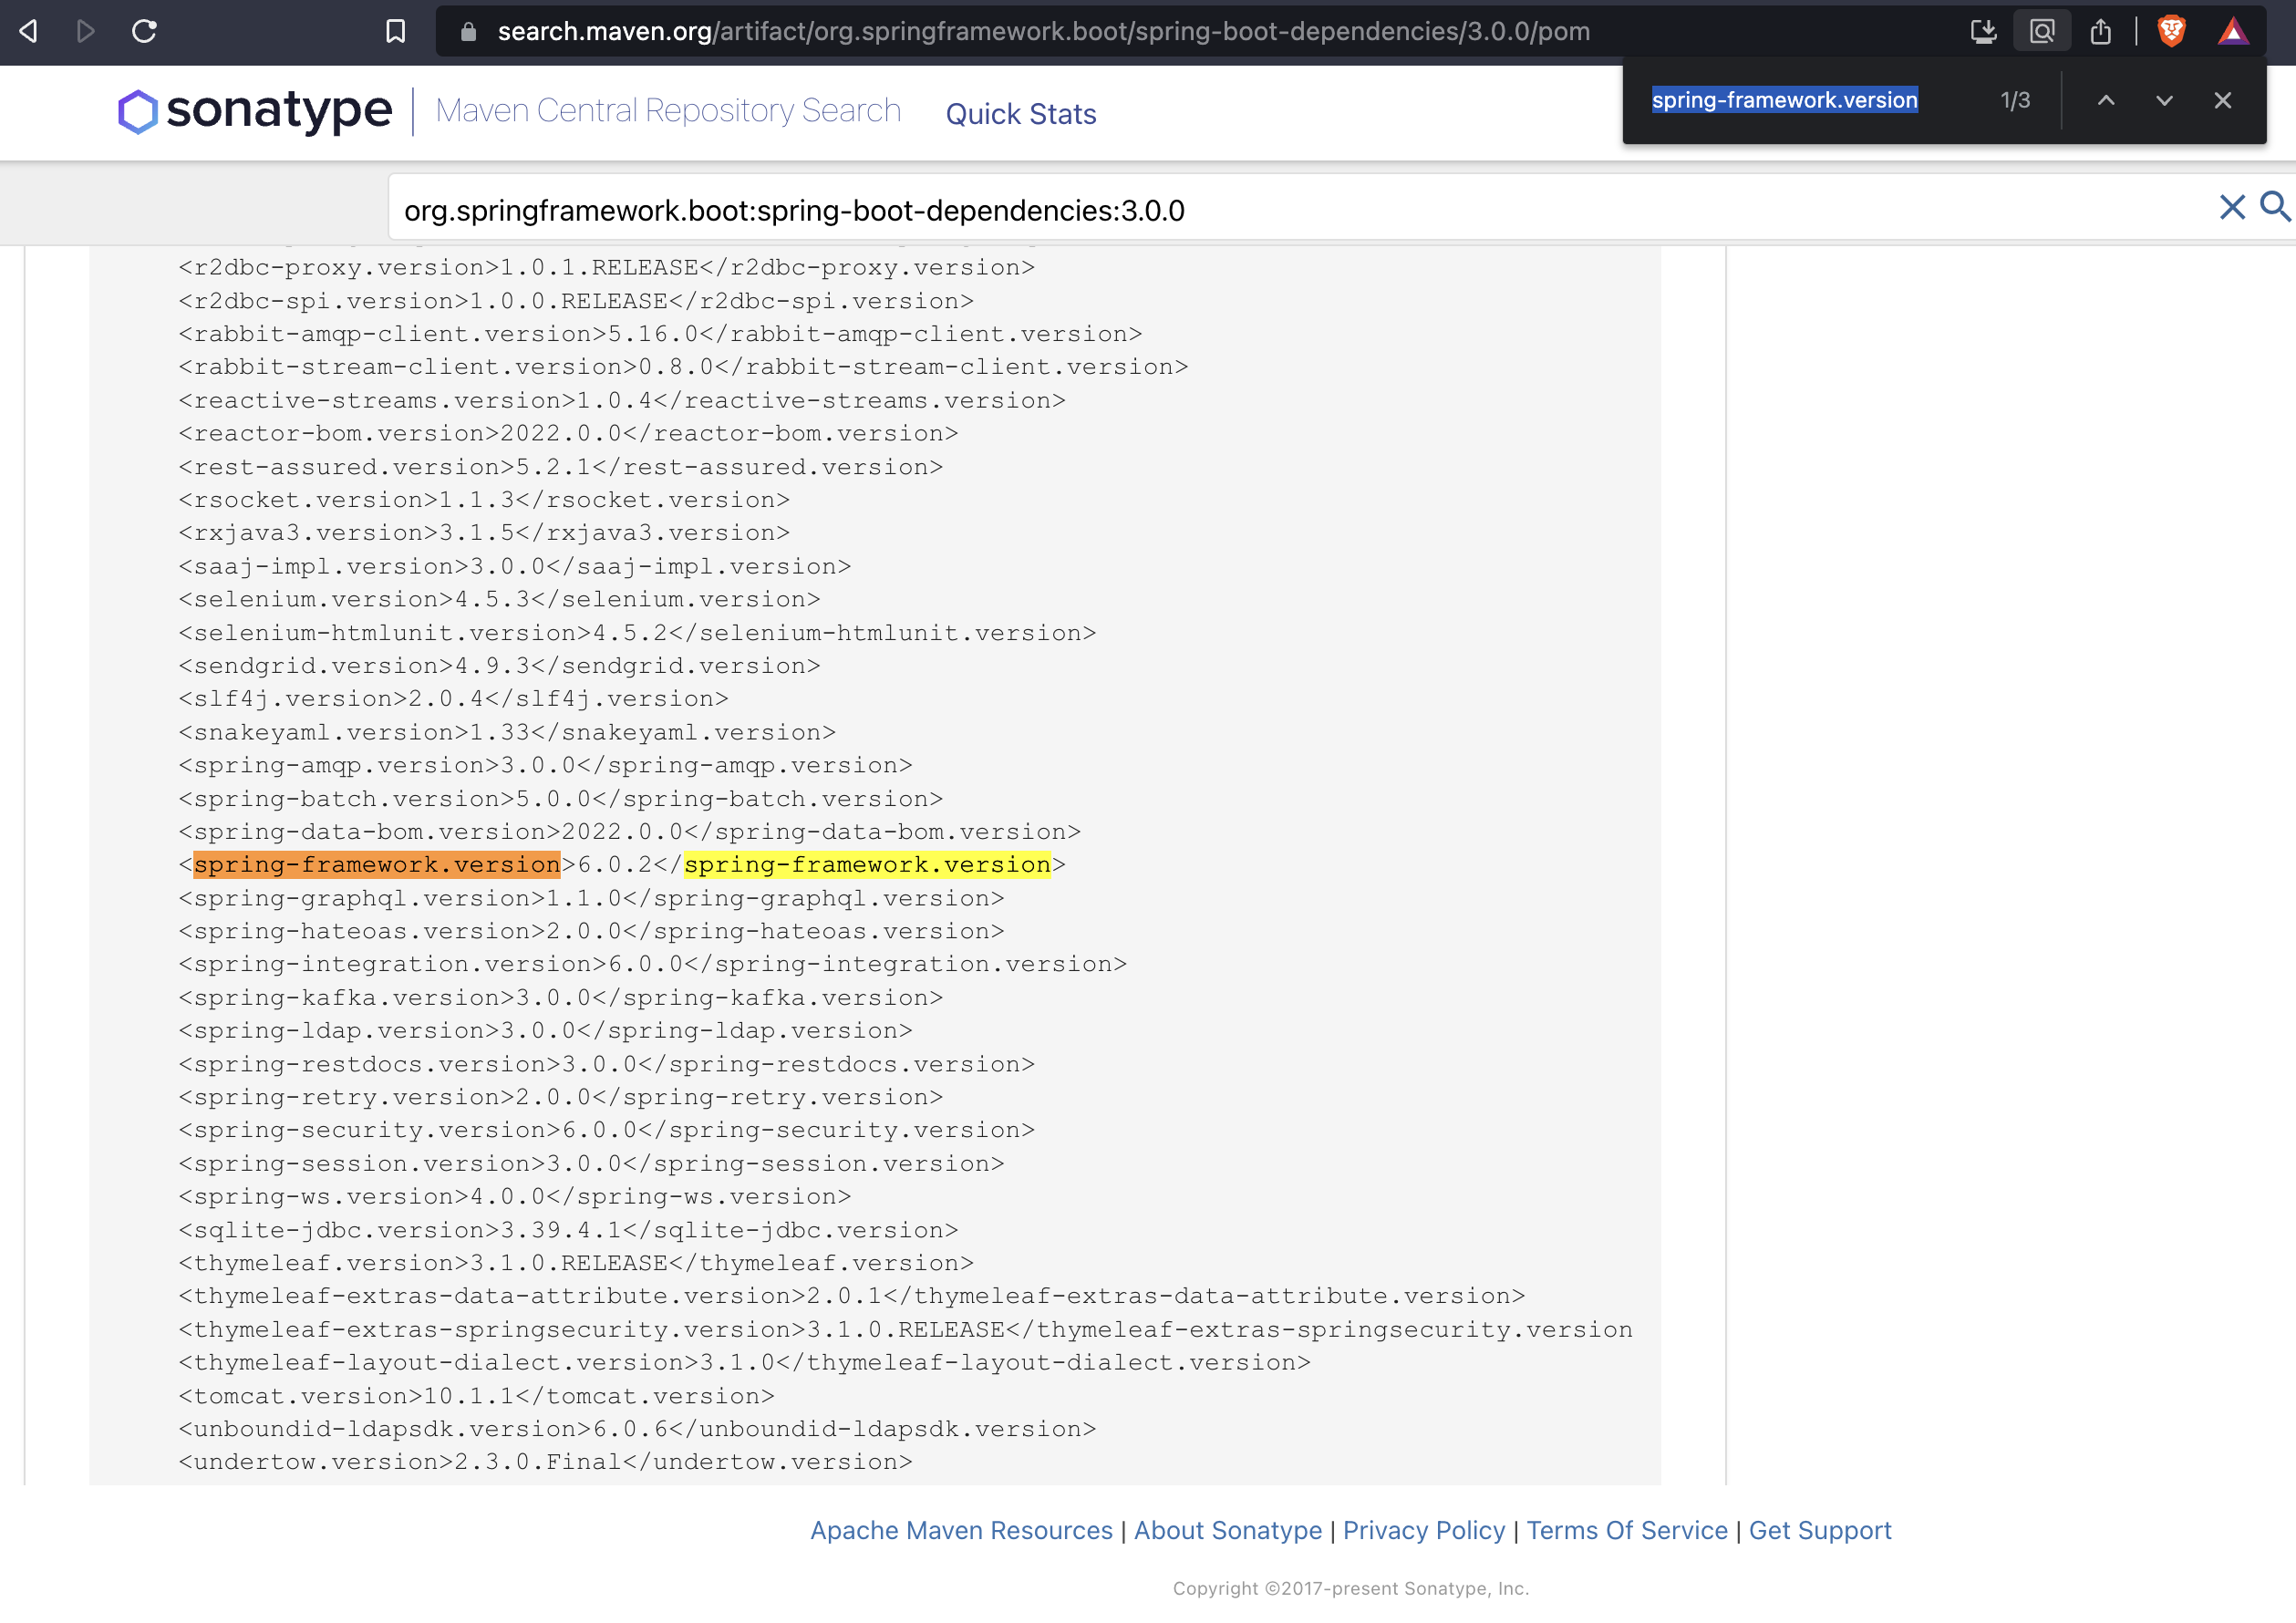Click the browser back navigation arrow icon
Screen dimensions: 2296x1623
coord(28,30)
